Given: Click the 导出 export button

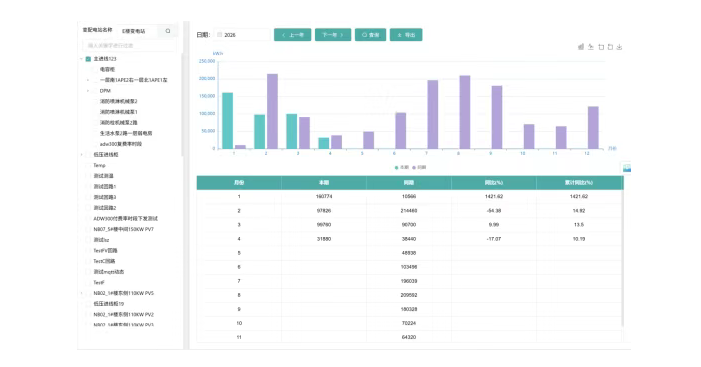Looking at the screenshot, I should tap(406, 35).
